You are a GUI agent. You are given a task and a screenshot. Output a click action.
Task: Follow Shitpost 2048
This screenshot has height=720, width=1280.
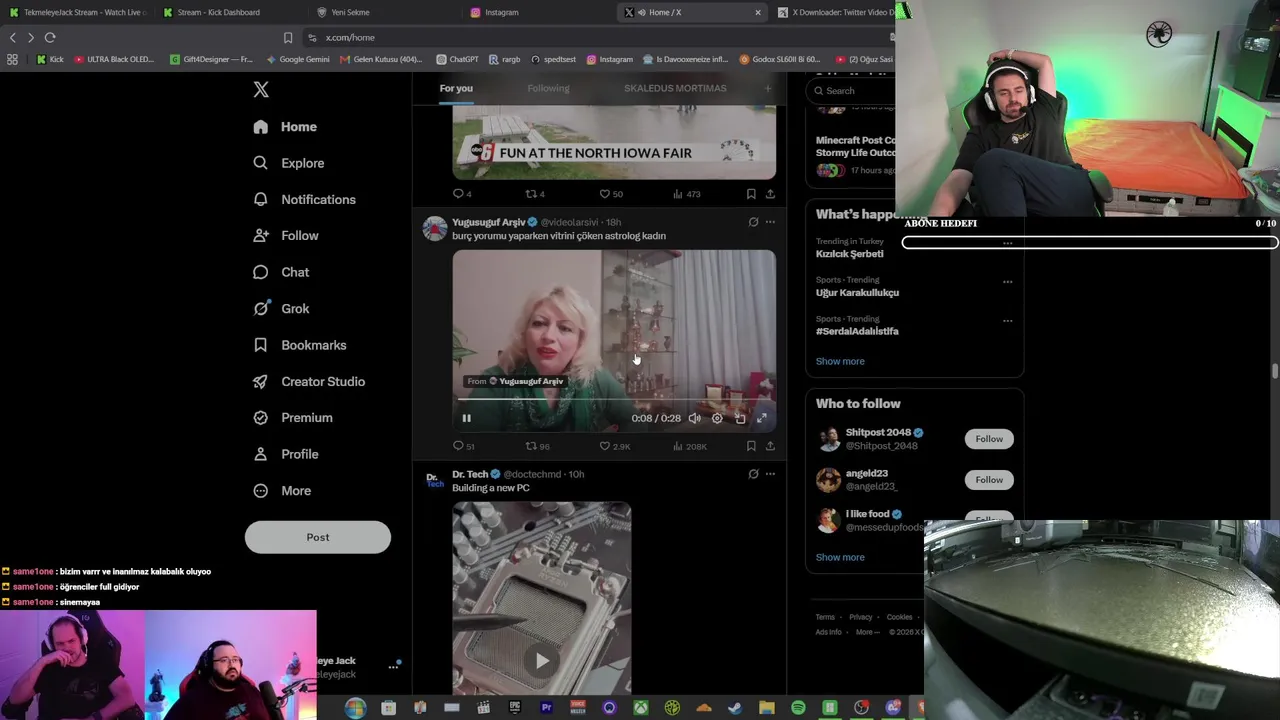point(989,439)
